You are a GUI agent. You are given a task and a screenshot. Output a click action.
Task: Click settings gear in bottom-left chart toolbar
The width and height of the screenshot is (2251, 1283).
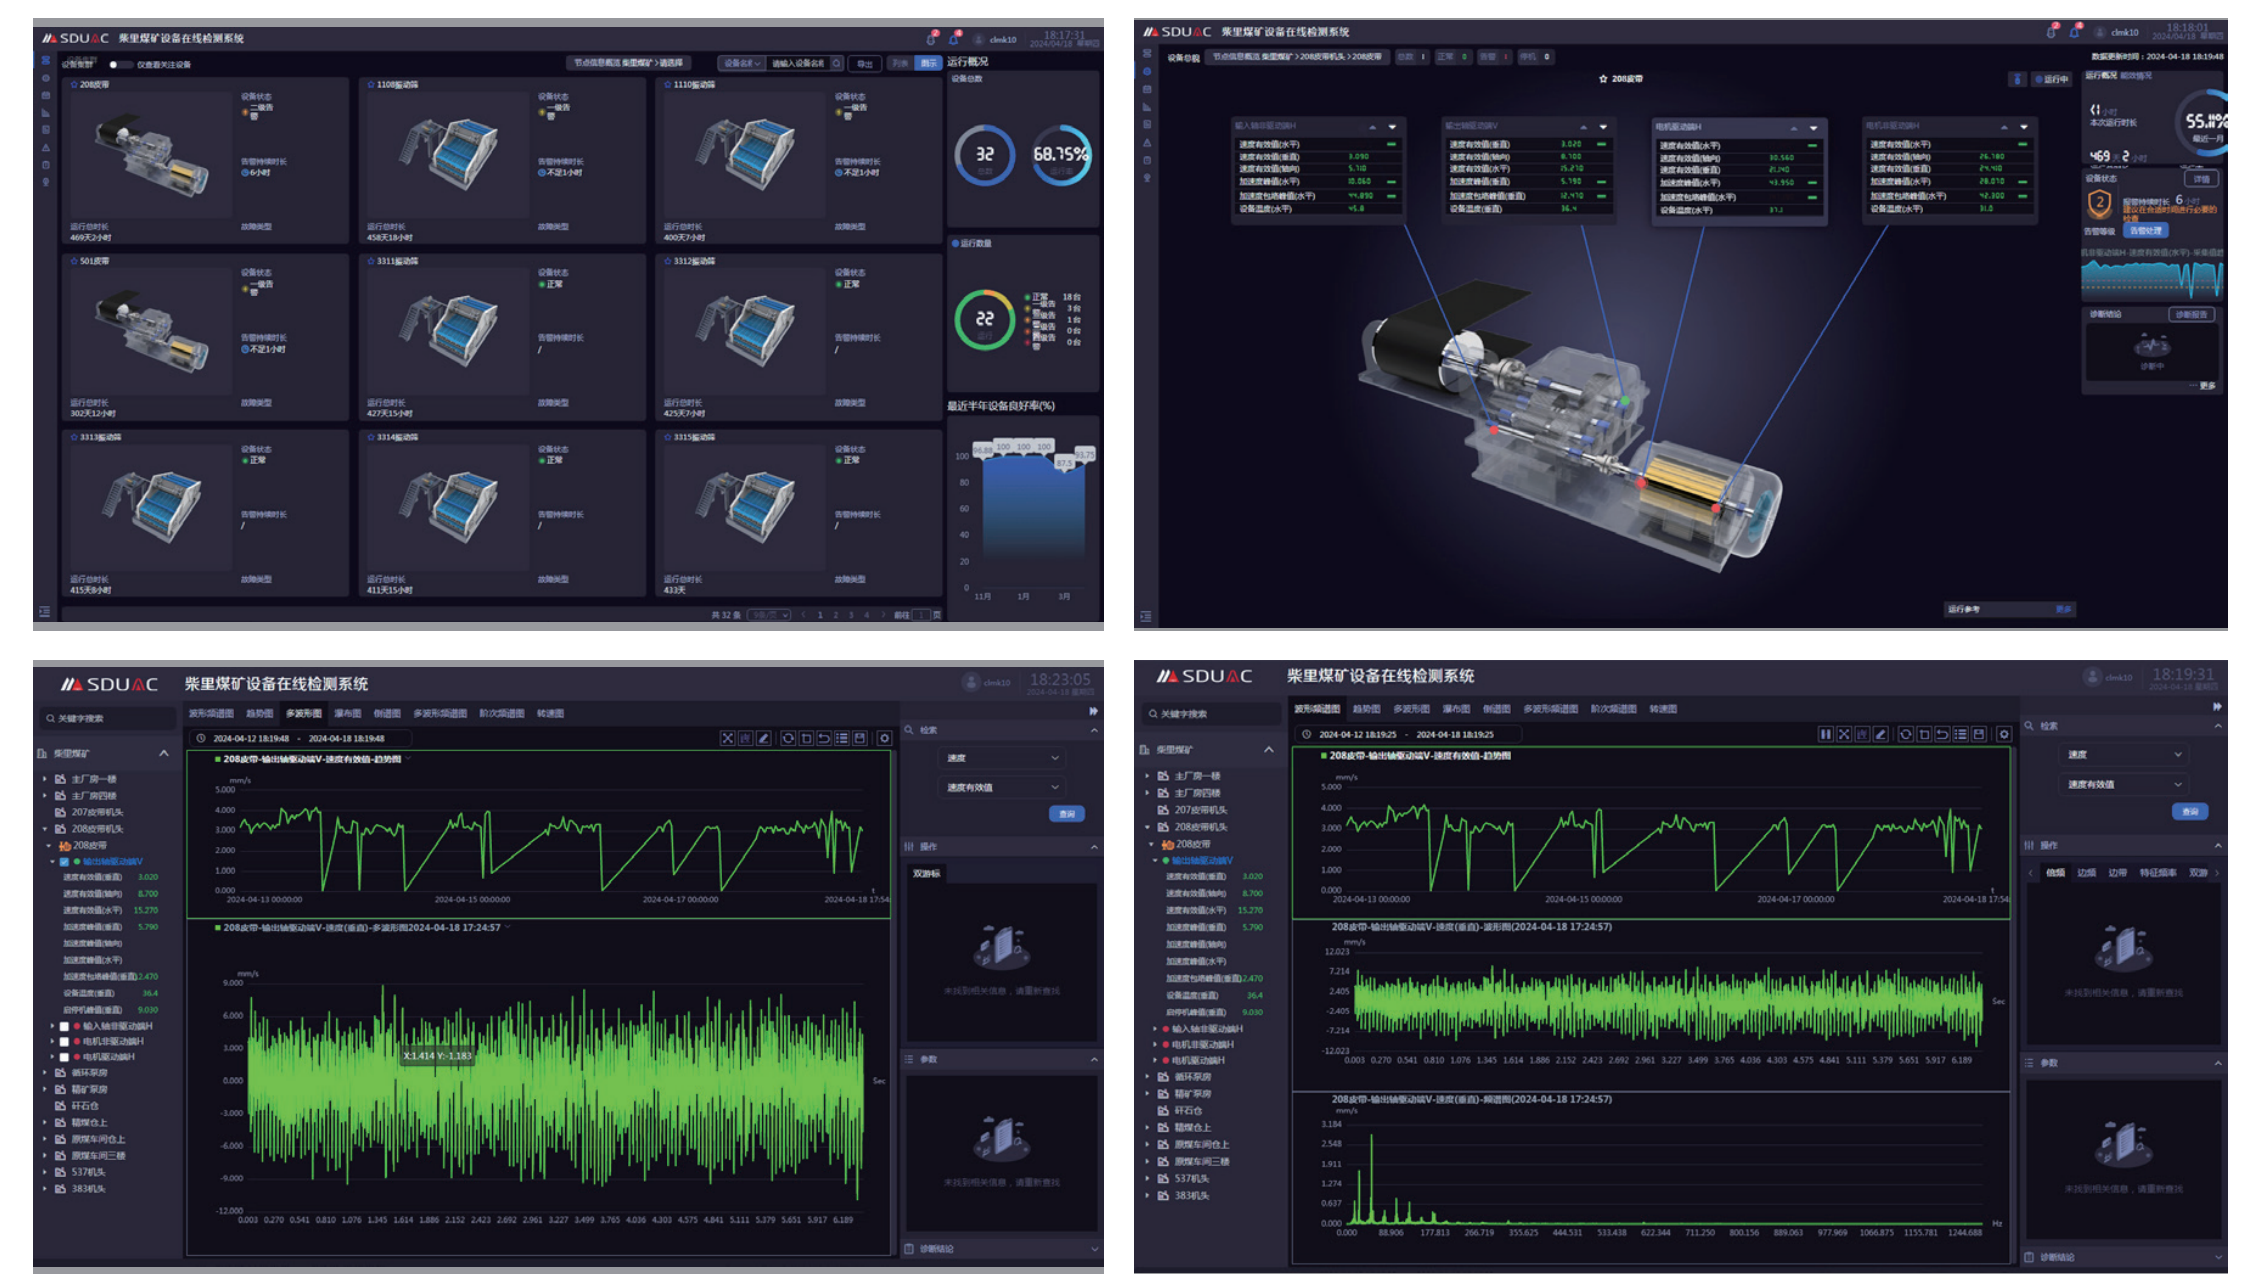[x=884, y=738]
